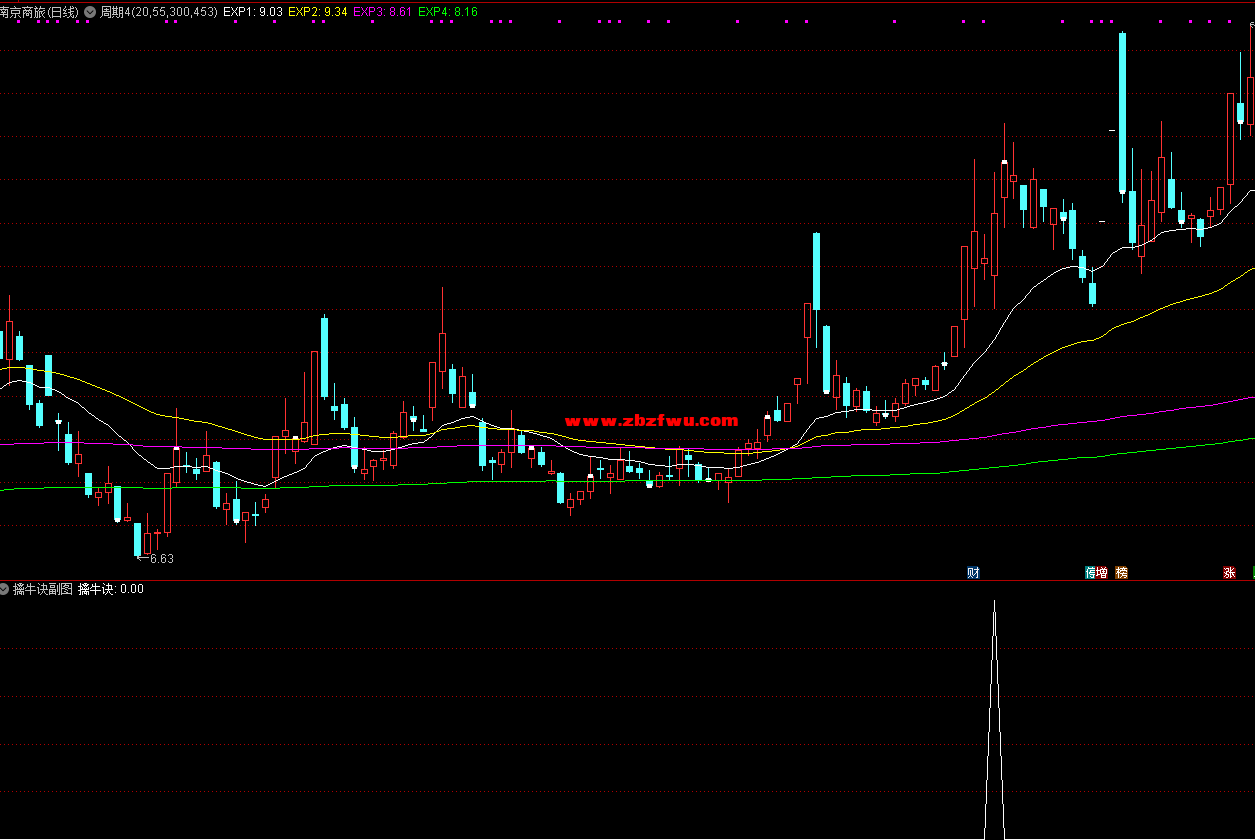The image size is (1255, 840).
Task: Select the EXP1: 9.03 readout
Action: pyautogui.click(x=253, y=12)
